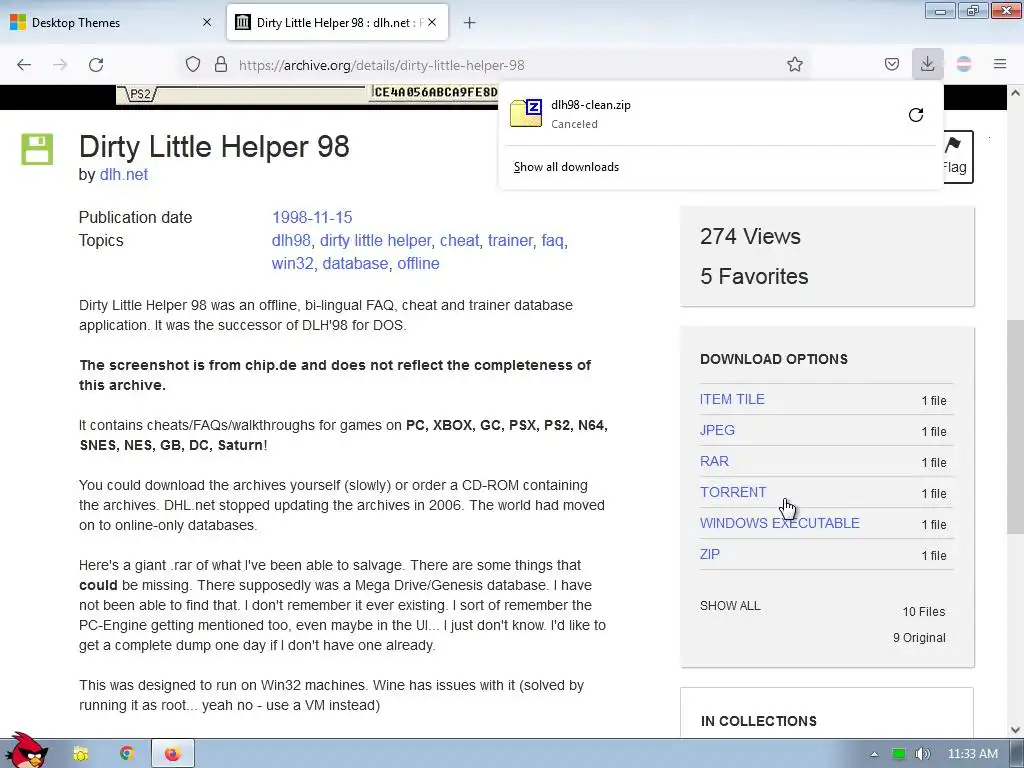This screenshot has width=1024, height=768.
Task: Click the 5 Favorites statistic
Action: (754, 276)
